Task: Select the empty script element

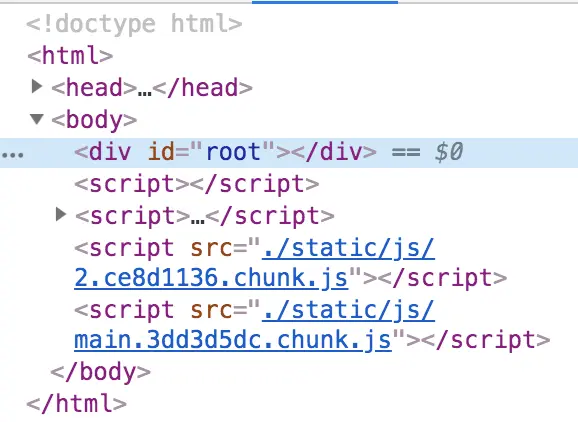Action: tap(197, 184)
